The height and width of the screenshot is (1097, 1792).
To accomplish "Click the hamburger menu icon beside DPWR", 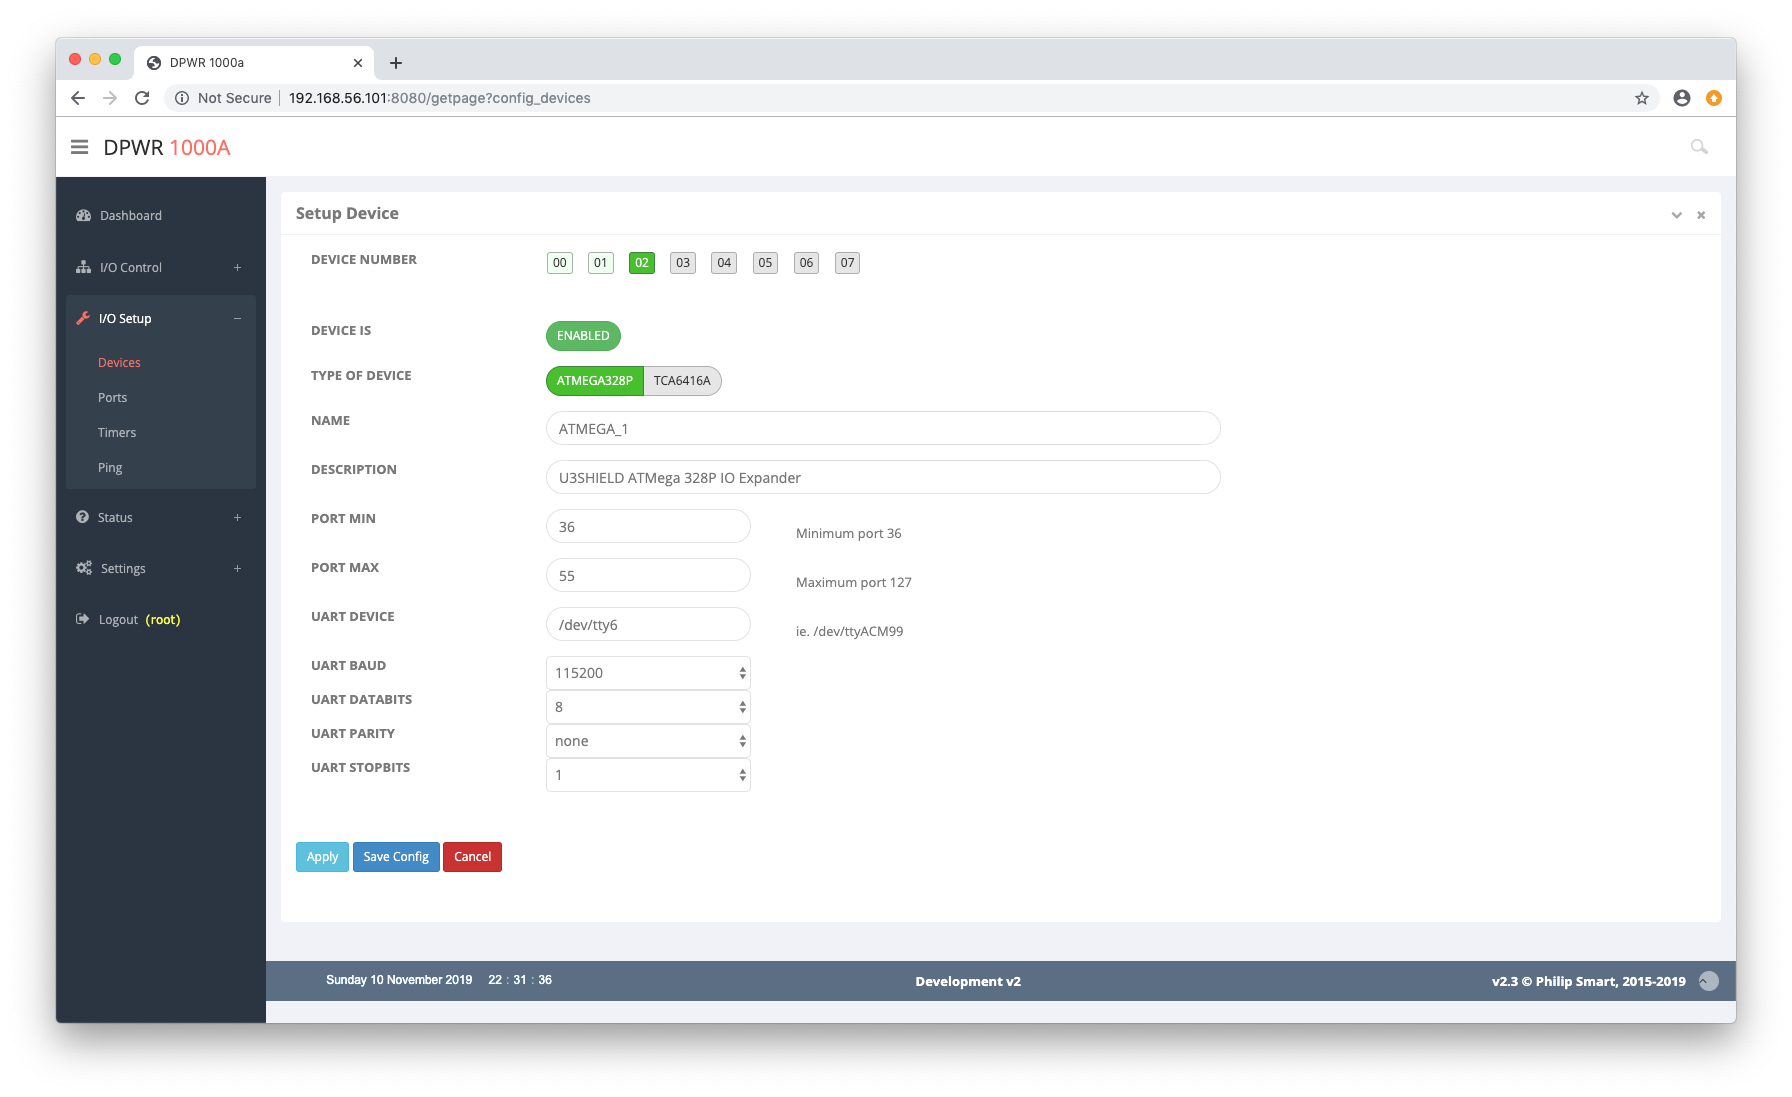I will pos(80,147).
